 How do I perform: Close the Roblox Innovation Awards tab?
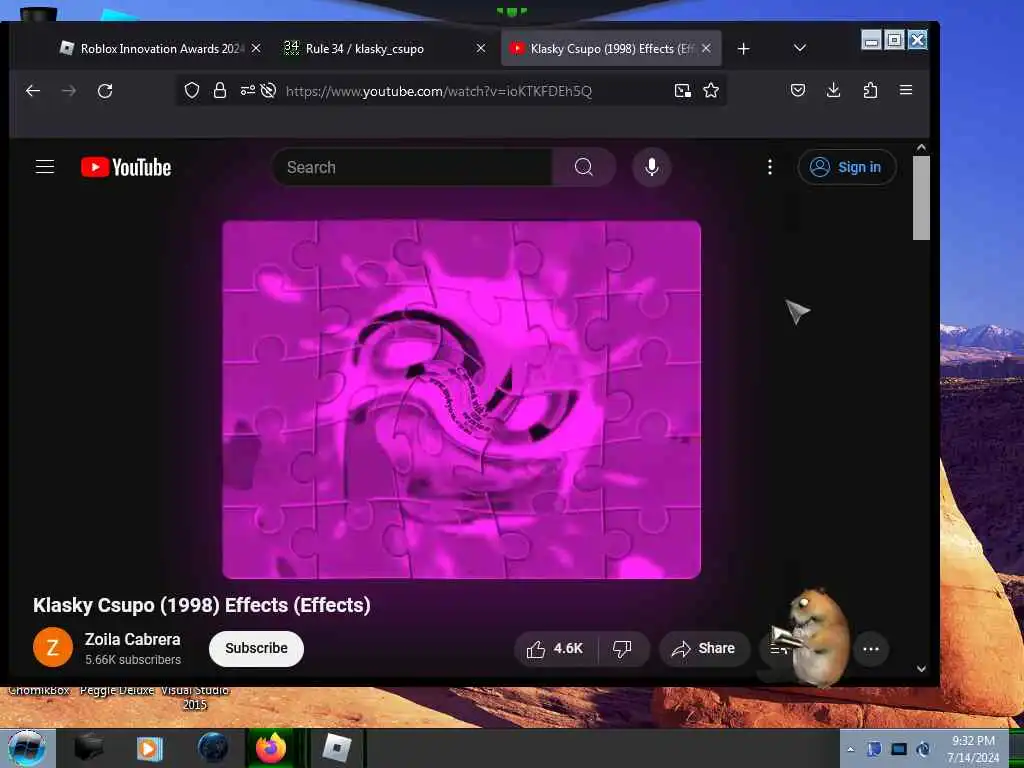point(257,48)
